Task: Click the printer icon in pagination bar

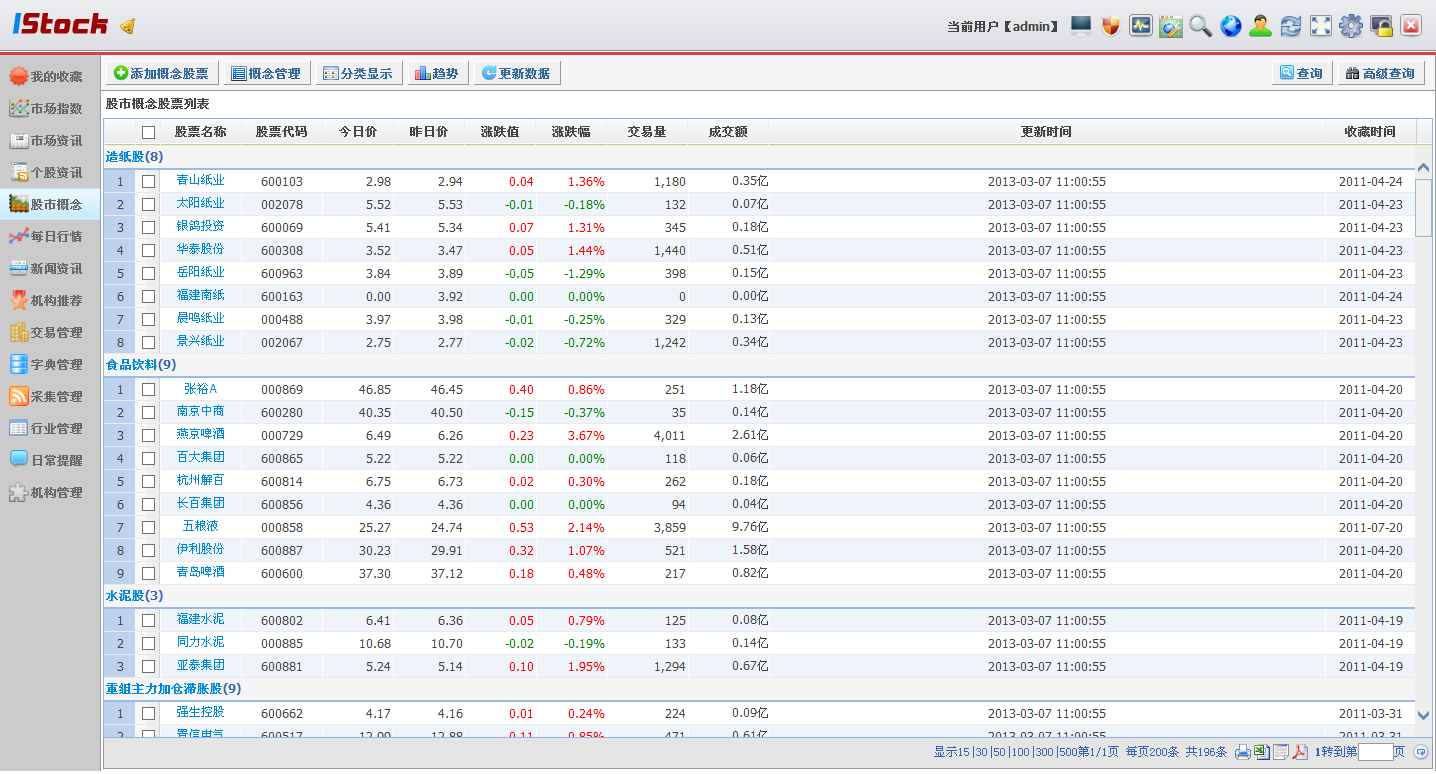Action: (x=1243, y=752)
